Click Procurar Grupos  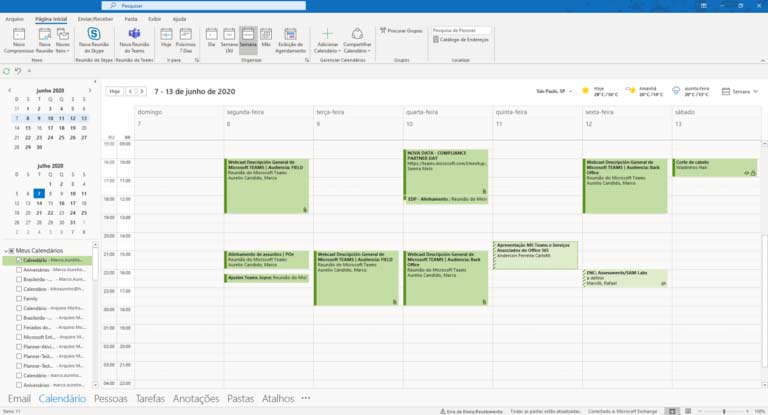tap(401, 30)
